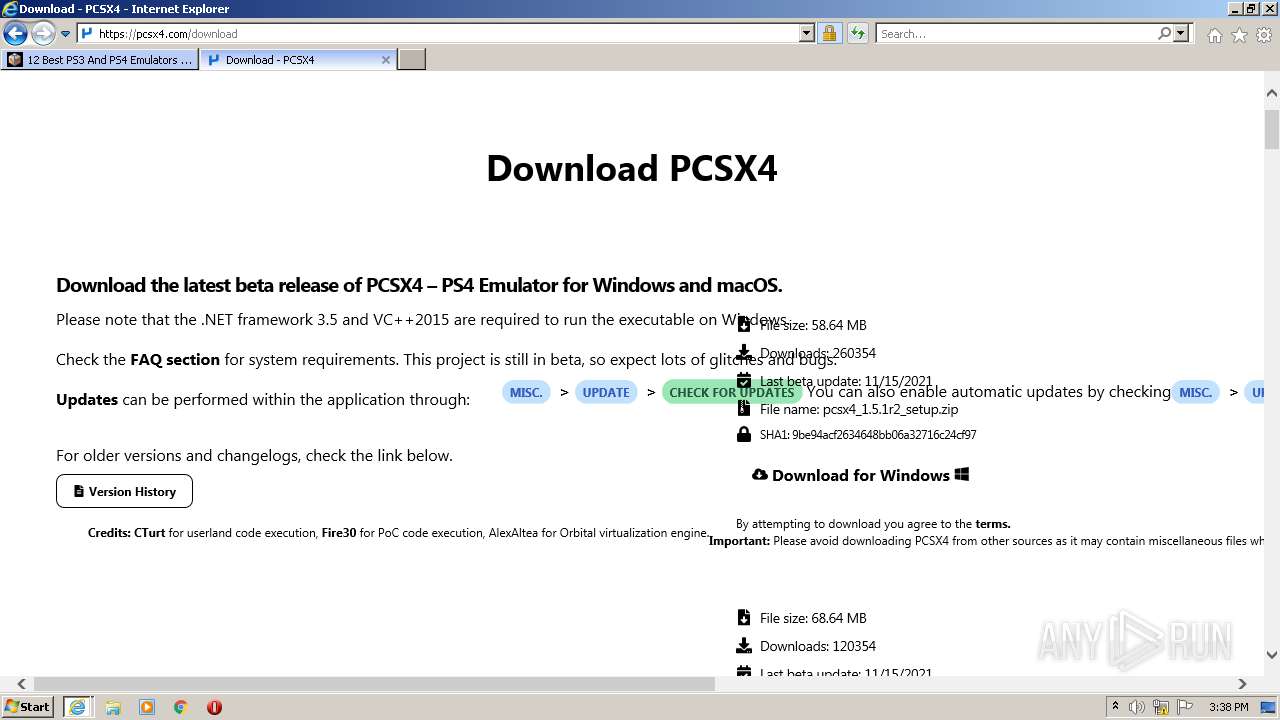
Task: Click the network tray icon
Action: 1161,707
